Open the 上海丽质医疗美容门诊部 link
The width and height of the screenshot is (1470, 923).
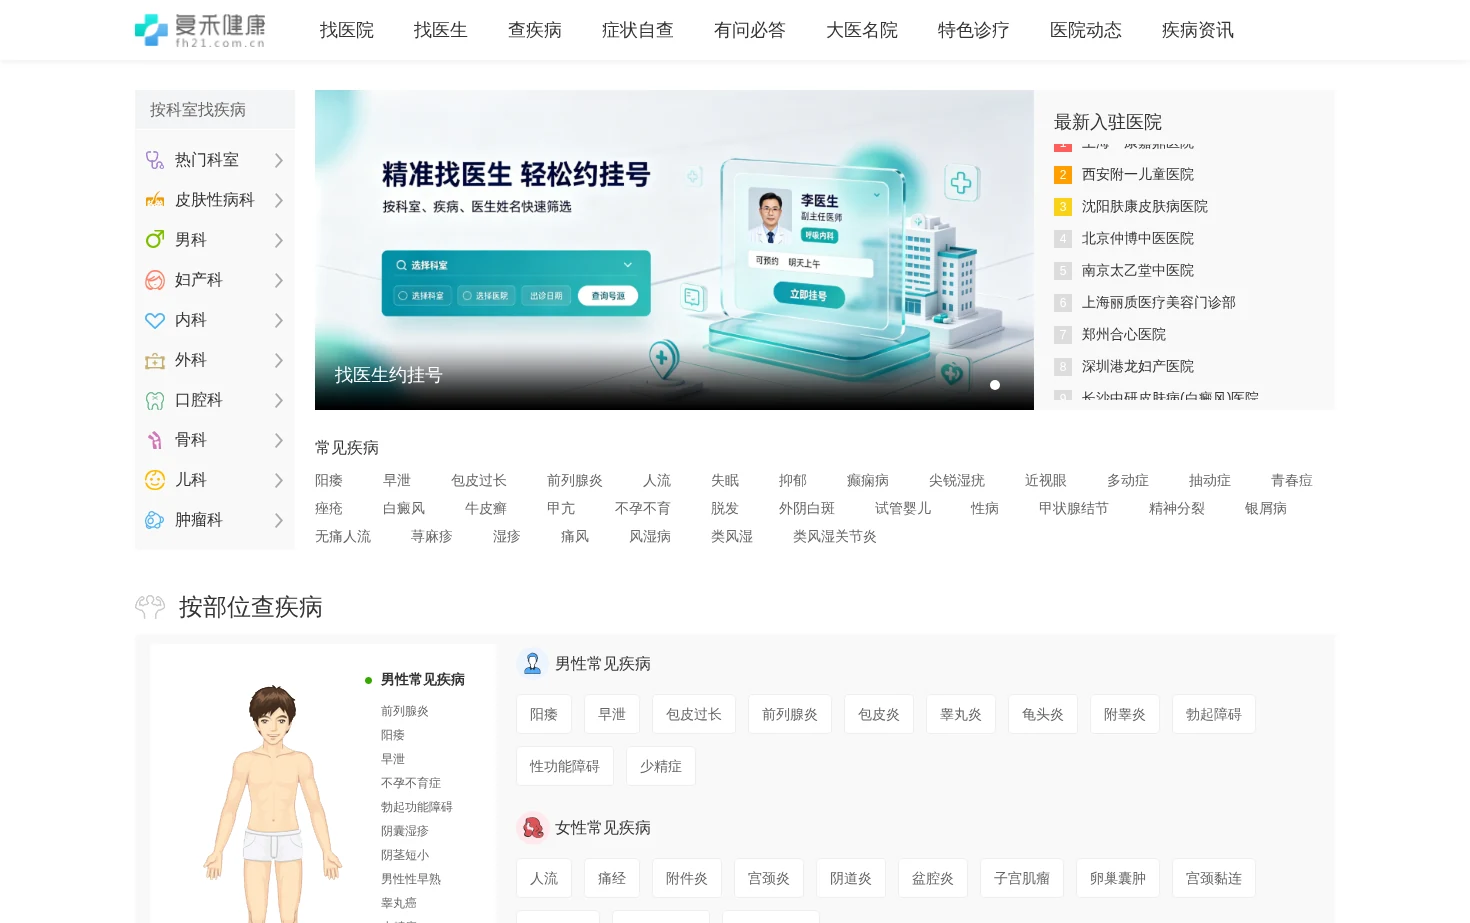point(1159,302)
